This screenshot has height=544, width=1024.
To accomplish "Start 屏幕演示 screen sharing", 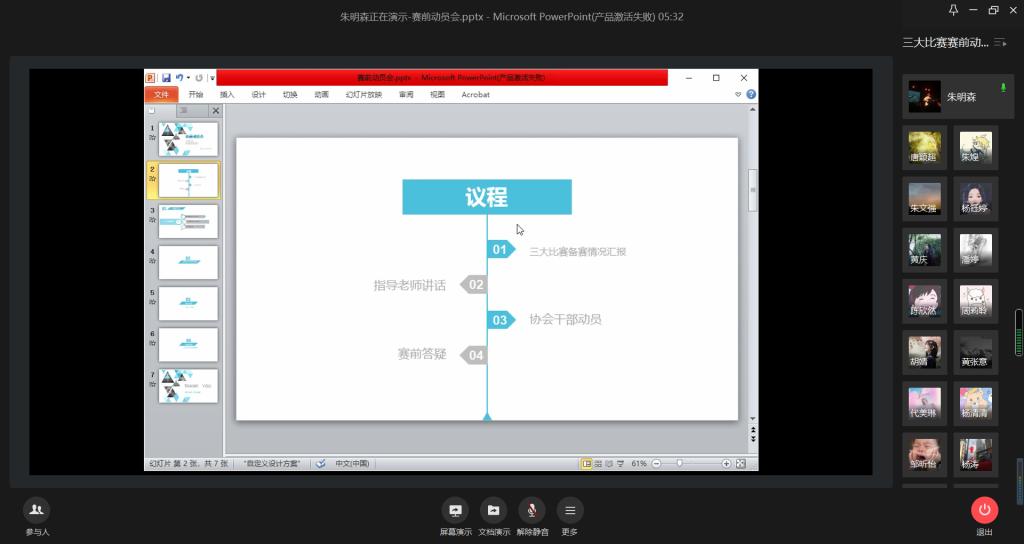I will (455, 510).
